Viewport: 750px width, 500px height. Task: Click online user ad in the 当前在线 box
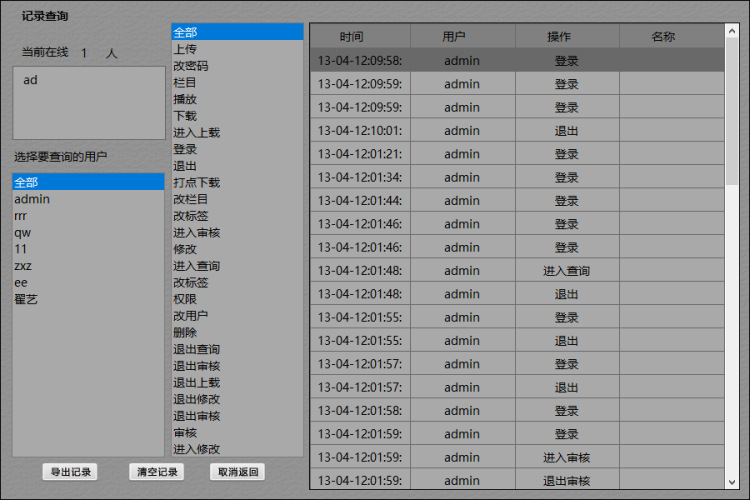pos(30,80)
